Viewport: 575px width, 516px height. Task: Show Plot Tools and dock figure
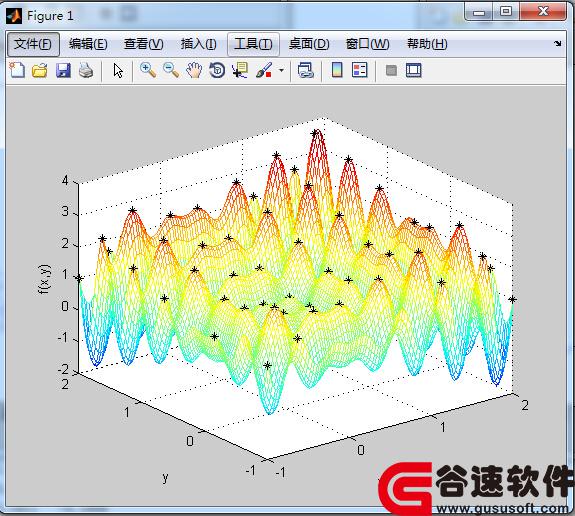tap(414, 70)
